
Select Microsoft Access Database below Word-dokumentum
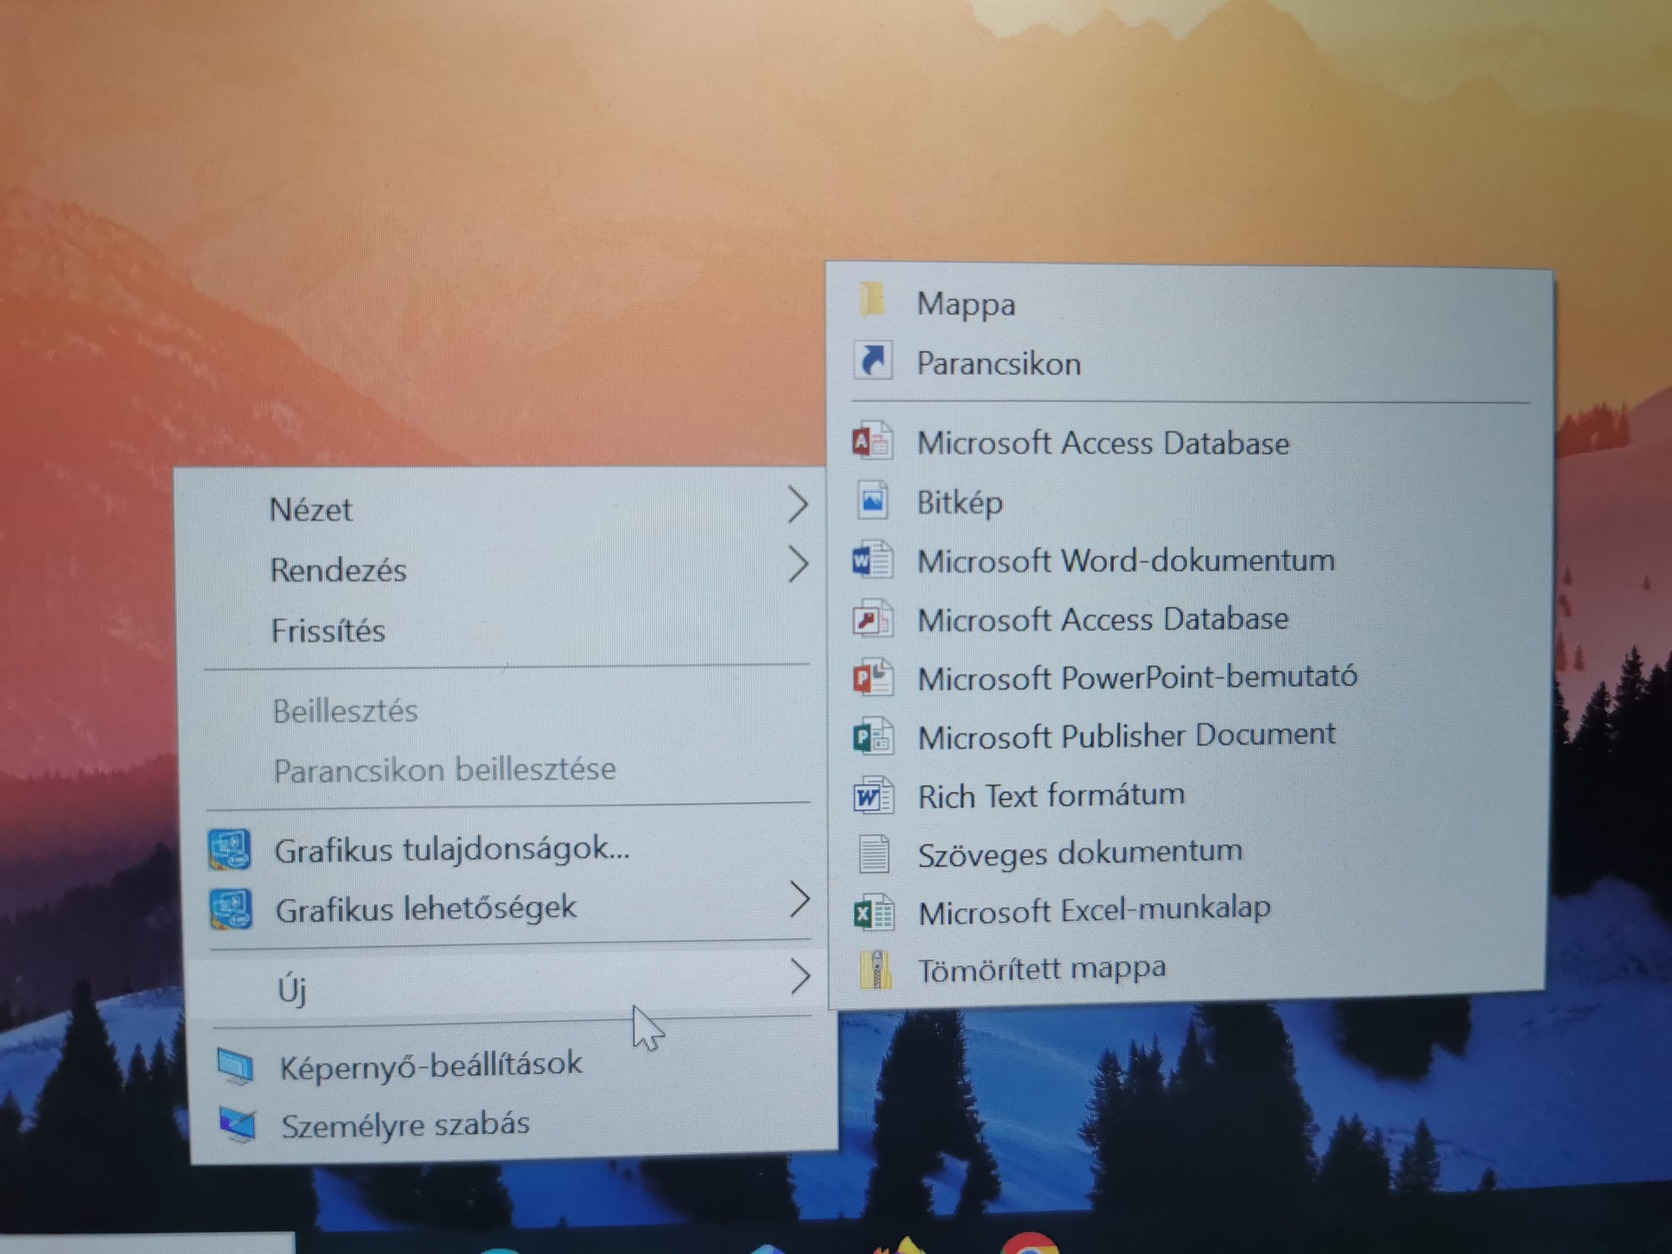tap(1103, 620)
